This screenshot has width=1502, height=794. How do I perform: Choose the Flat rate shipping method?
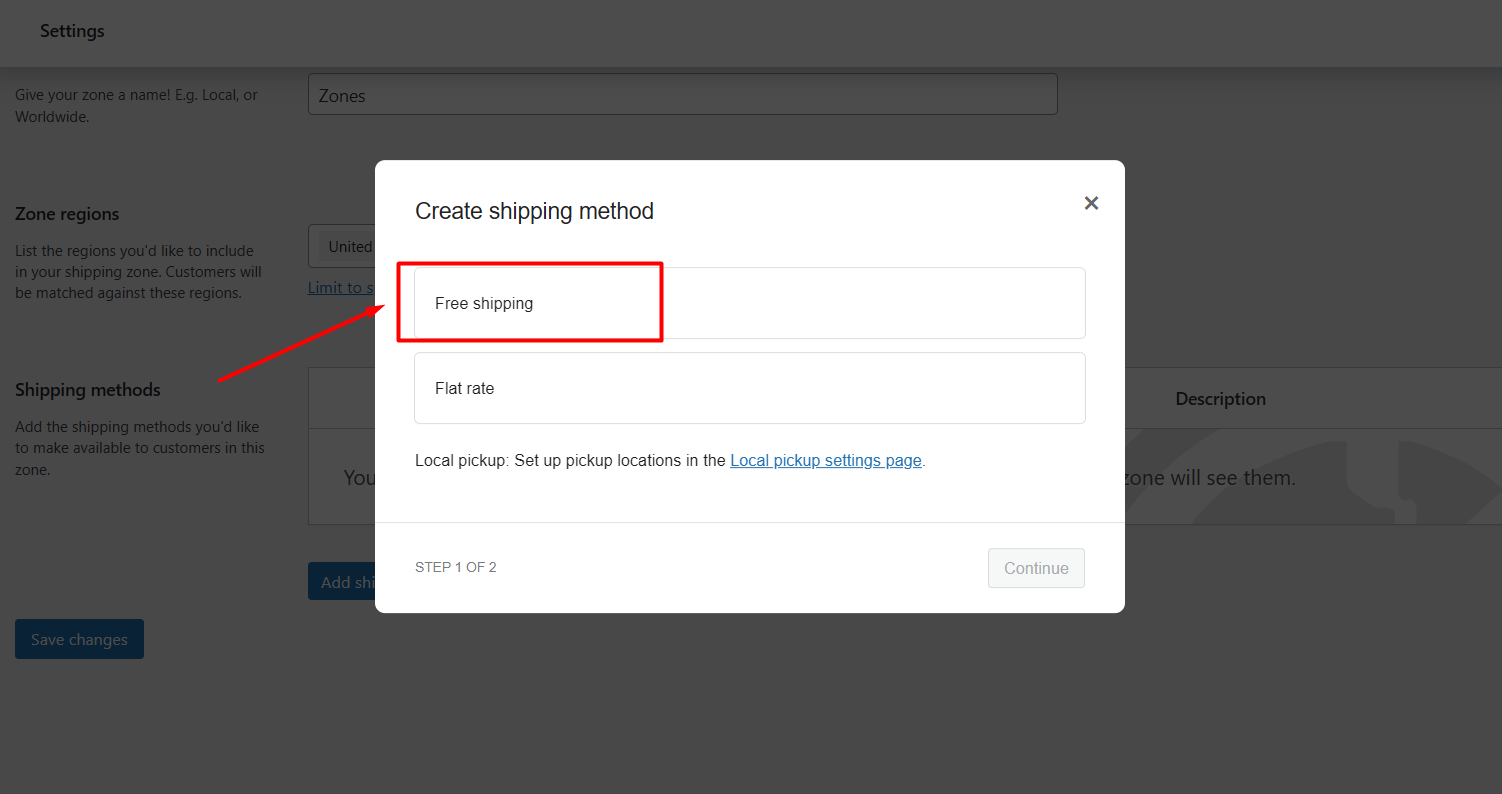pyautogui.click(x=749, y=388)
